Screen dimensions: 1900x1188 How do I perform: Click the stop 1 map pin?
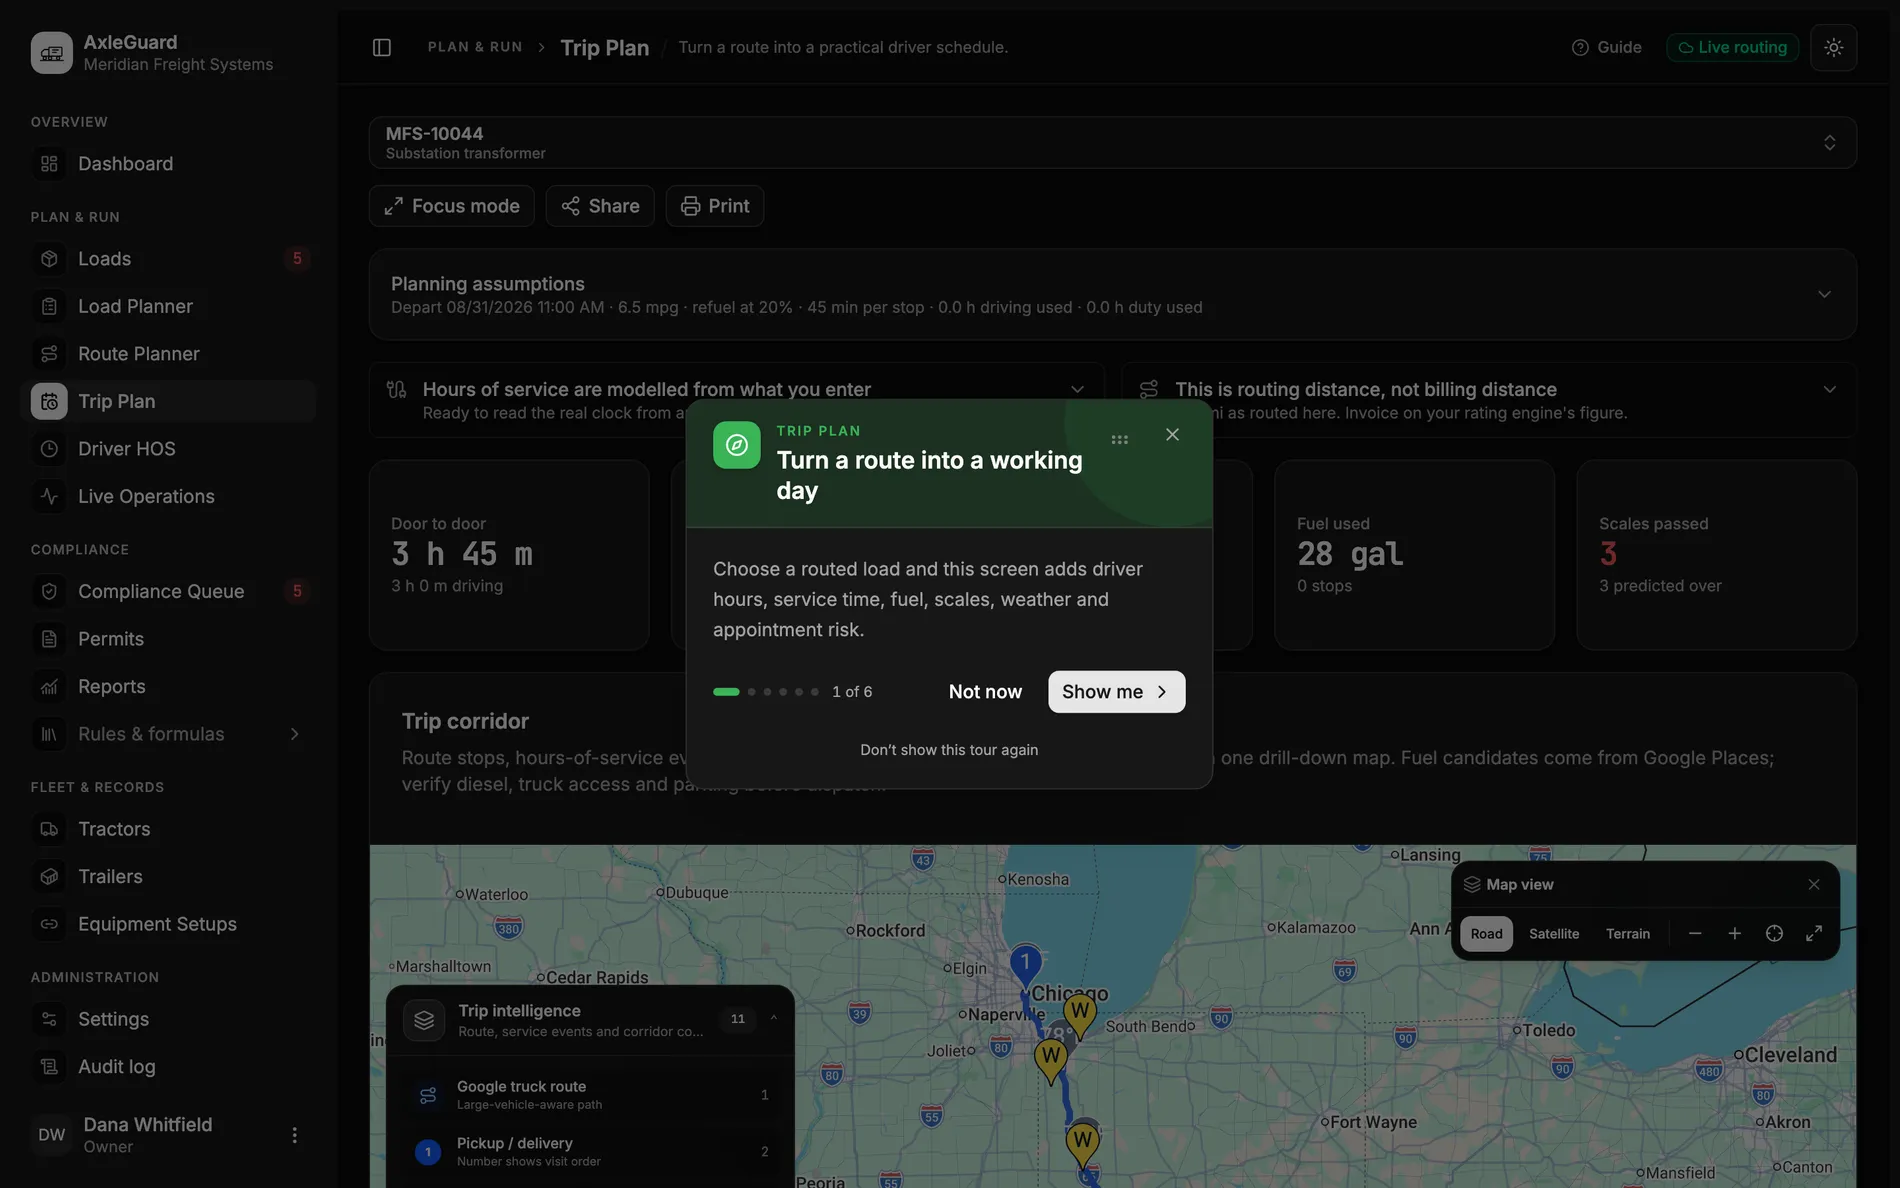(x=1025, y=965)
